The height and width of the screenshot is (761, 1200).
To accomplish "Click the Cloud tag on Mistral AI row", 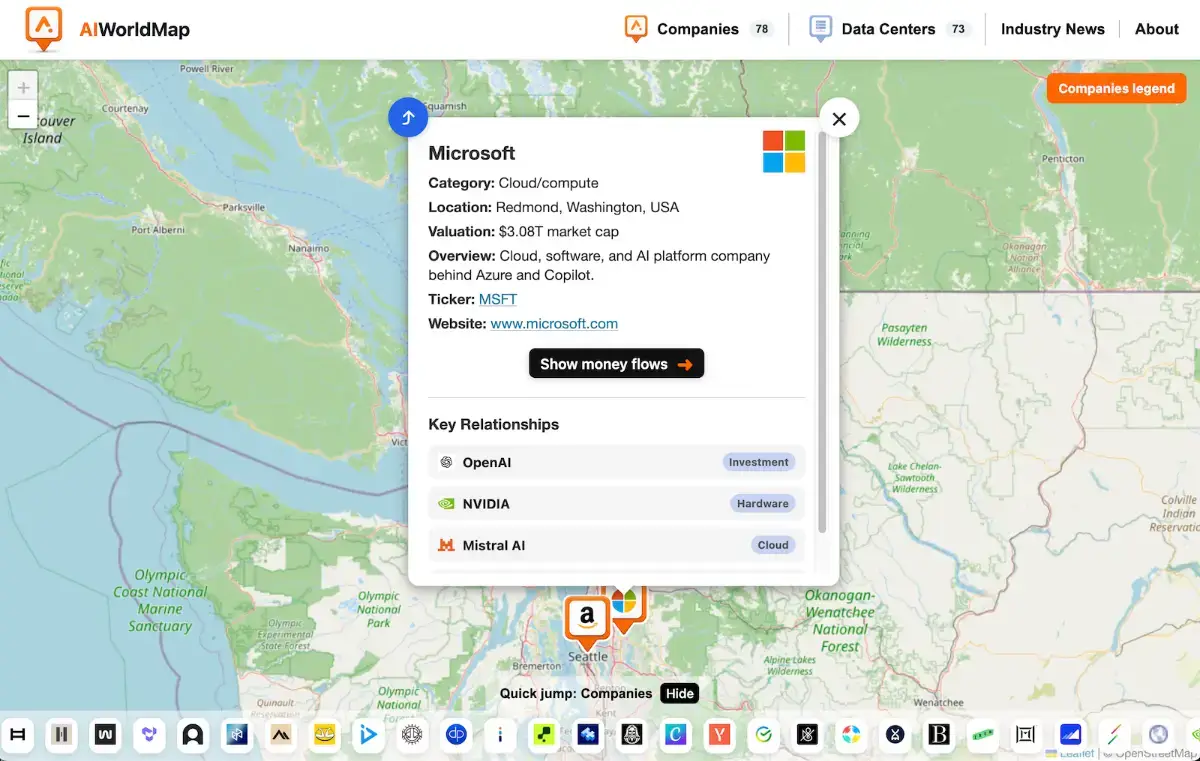I will [773, 545].
